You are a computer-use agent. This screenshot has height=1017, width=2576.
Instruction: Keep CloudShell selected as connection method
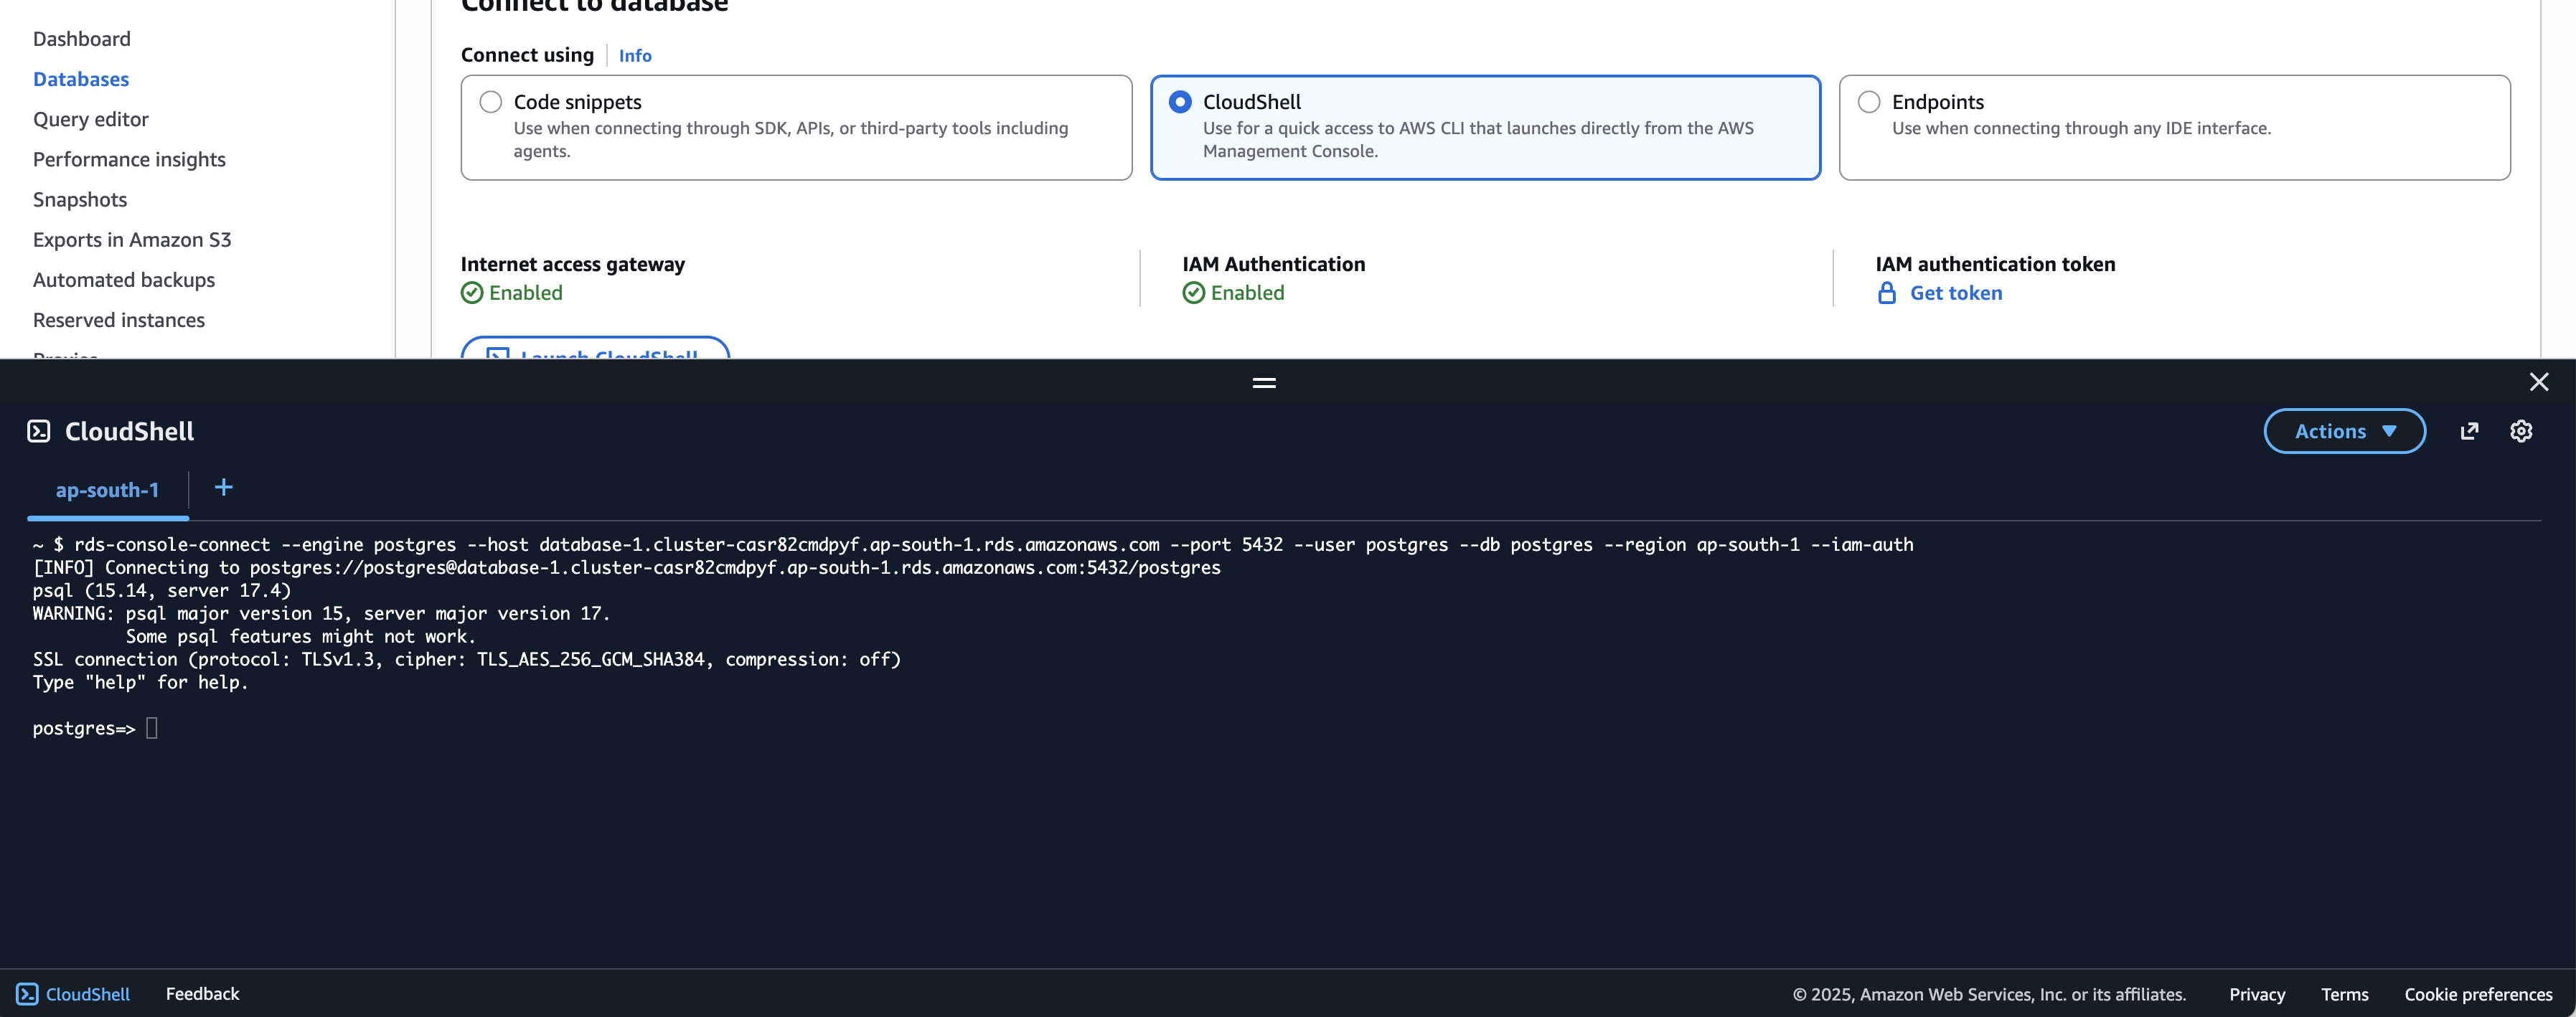point(1180,101)
